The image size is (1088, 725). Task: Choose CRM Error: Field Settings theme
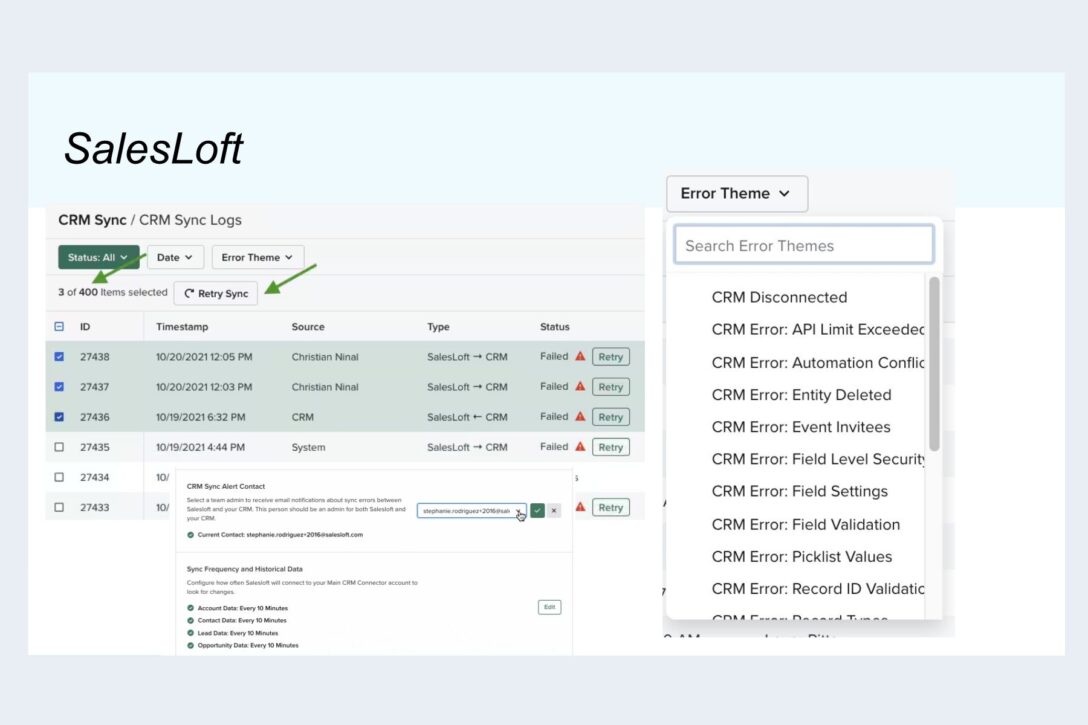[x=799, y=491]
